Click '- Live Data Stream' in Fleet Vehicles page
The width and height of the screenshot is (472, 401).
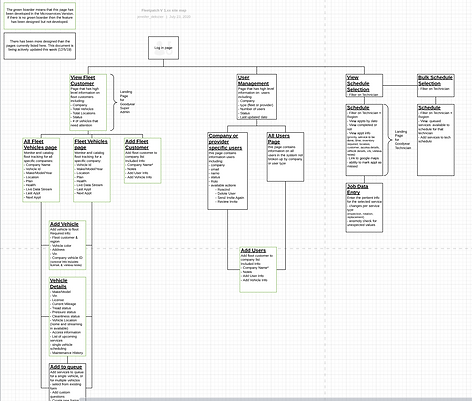pyautogui.click(x=89, y=185)
